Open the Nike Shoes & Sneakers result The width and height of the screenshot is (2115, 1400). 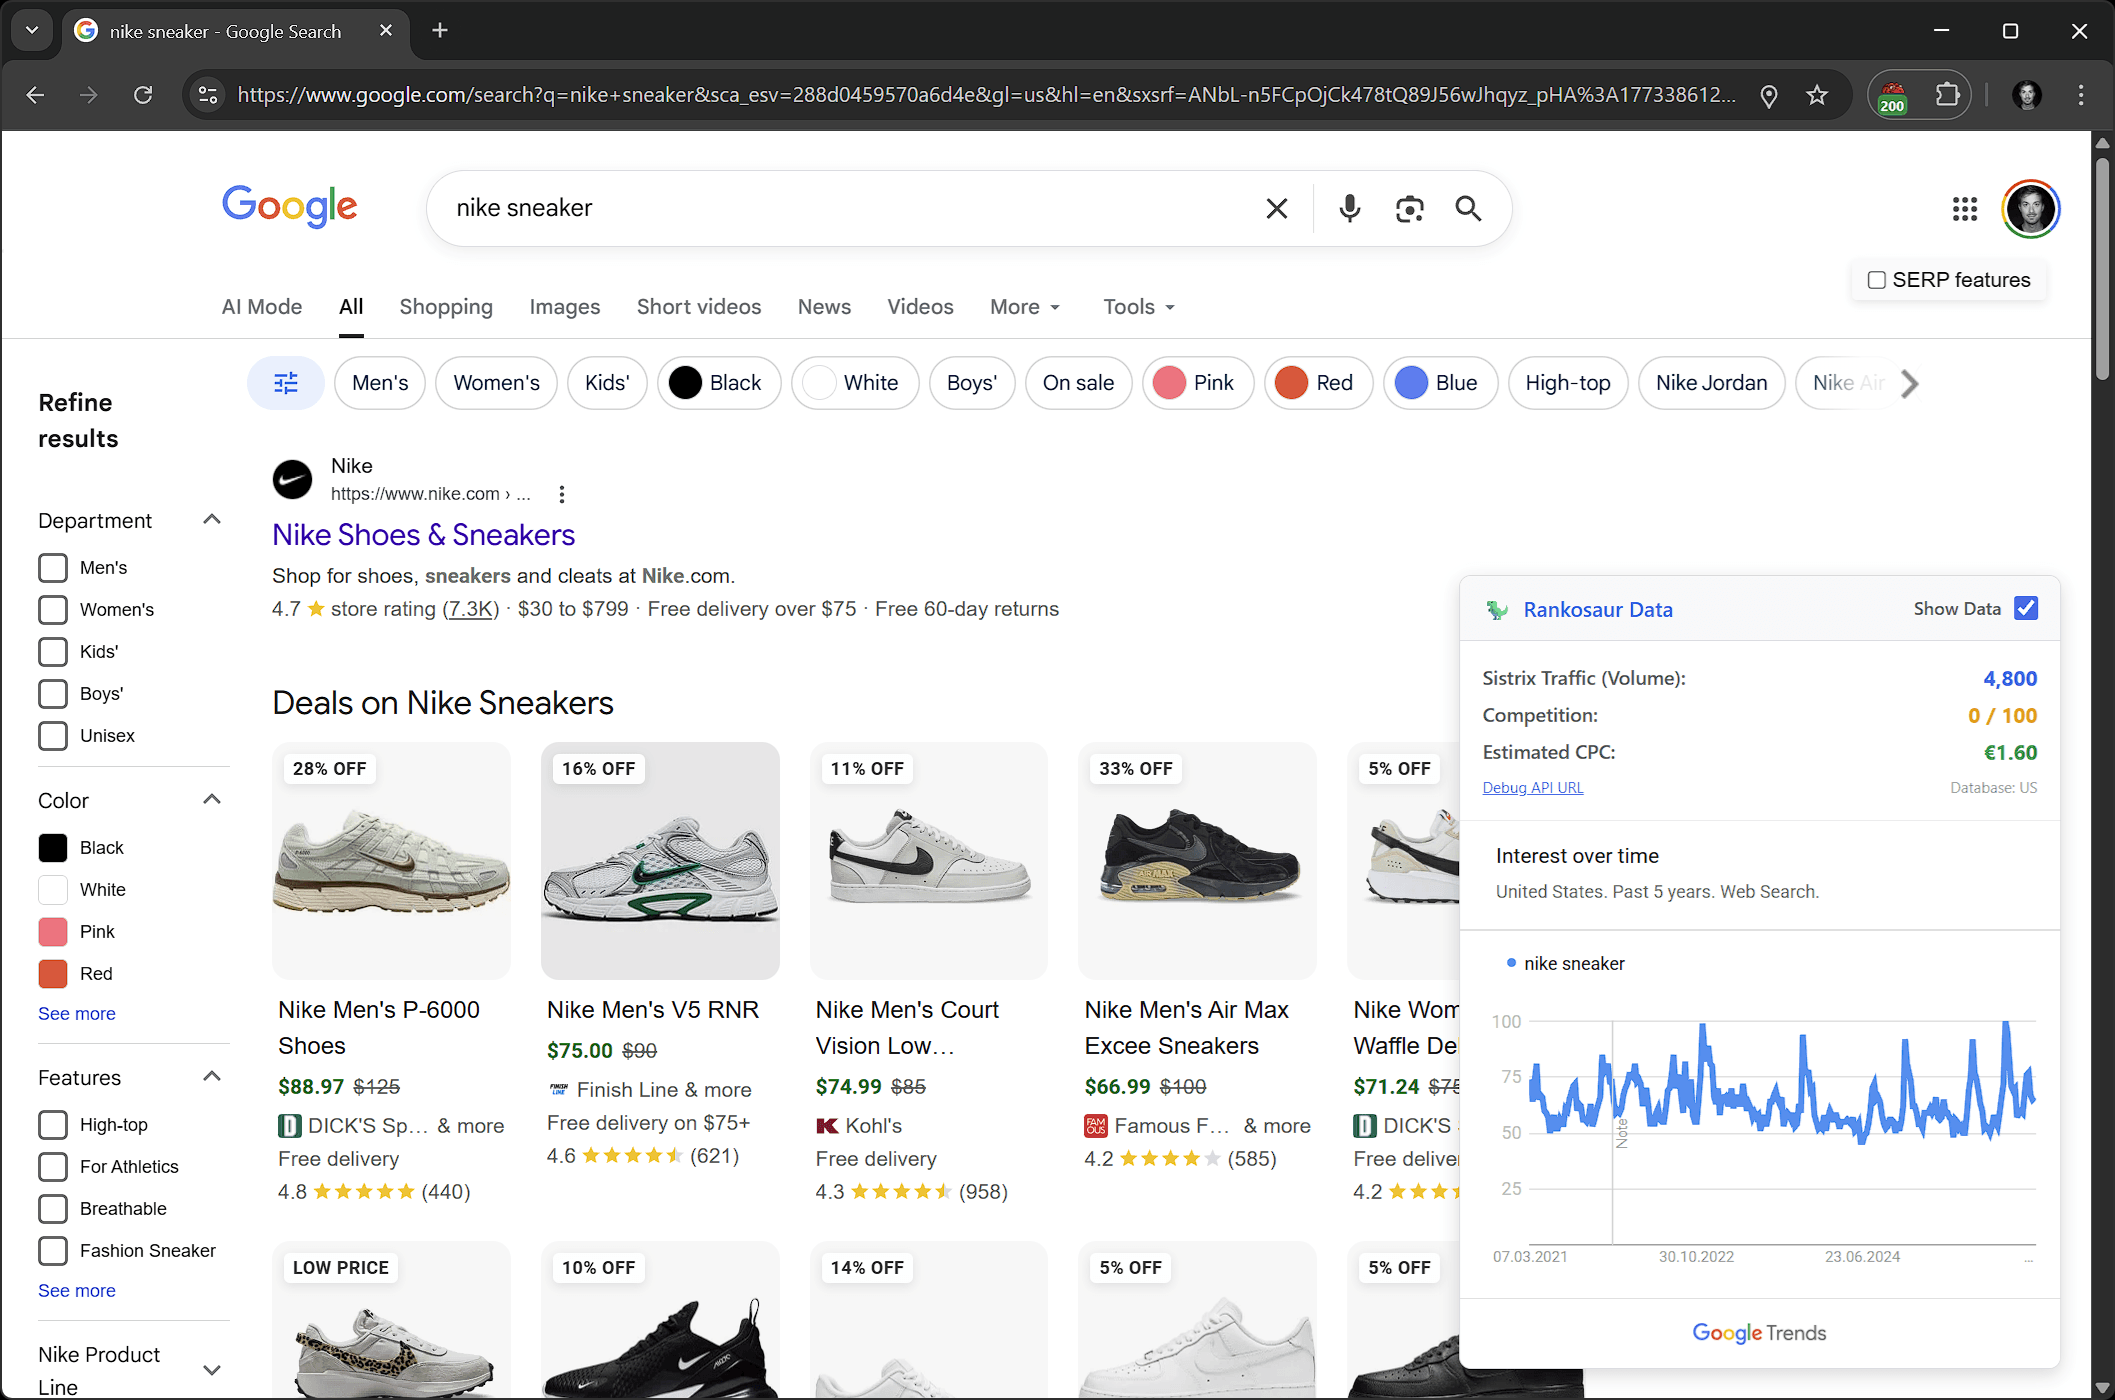coord(423,534)
